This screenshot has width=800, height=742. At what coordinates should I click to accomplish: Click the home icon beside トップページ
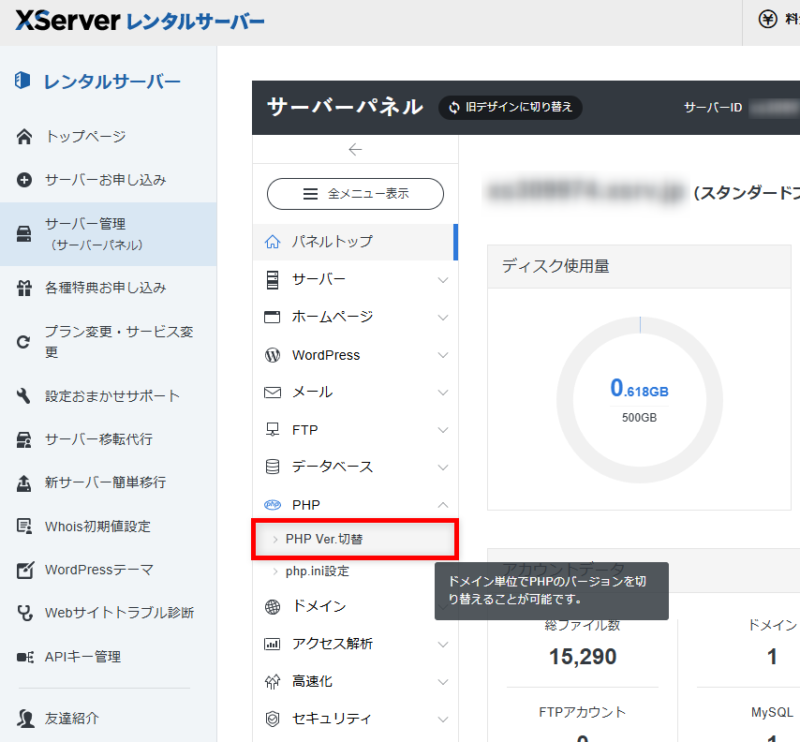click(x=25, y=137)
